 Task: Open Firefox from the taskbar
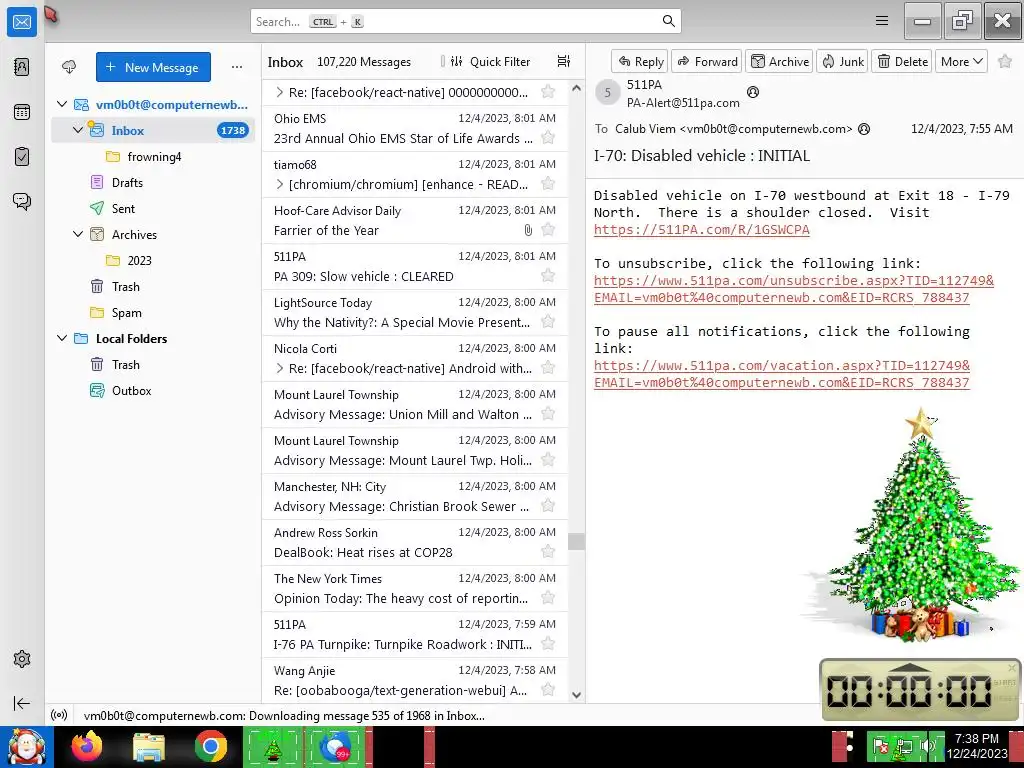[x=87, y=746]
